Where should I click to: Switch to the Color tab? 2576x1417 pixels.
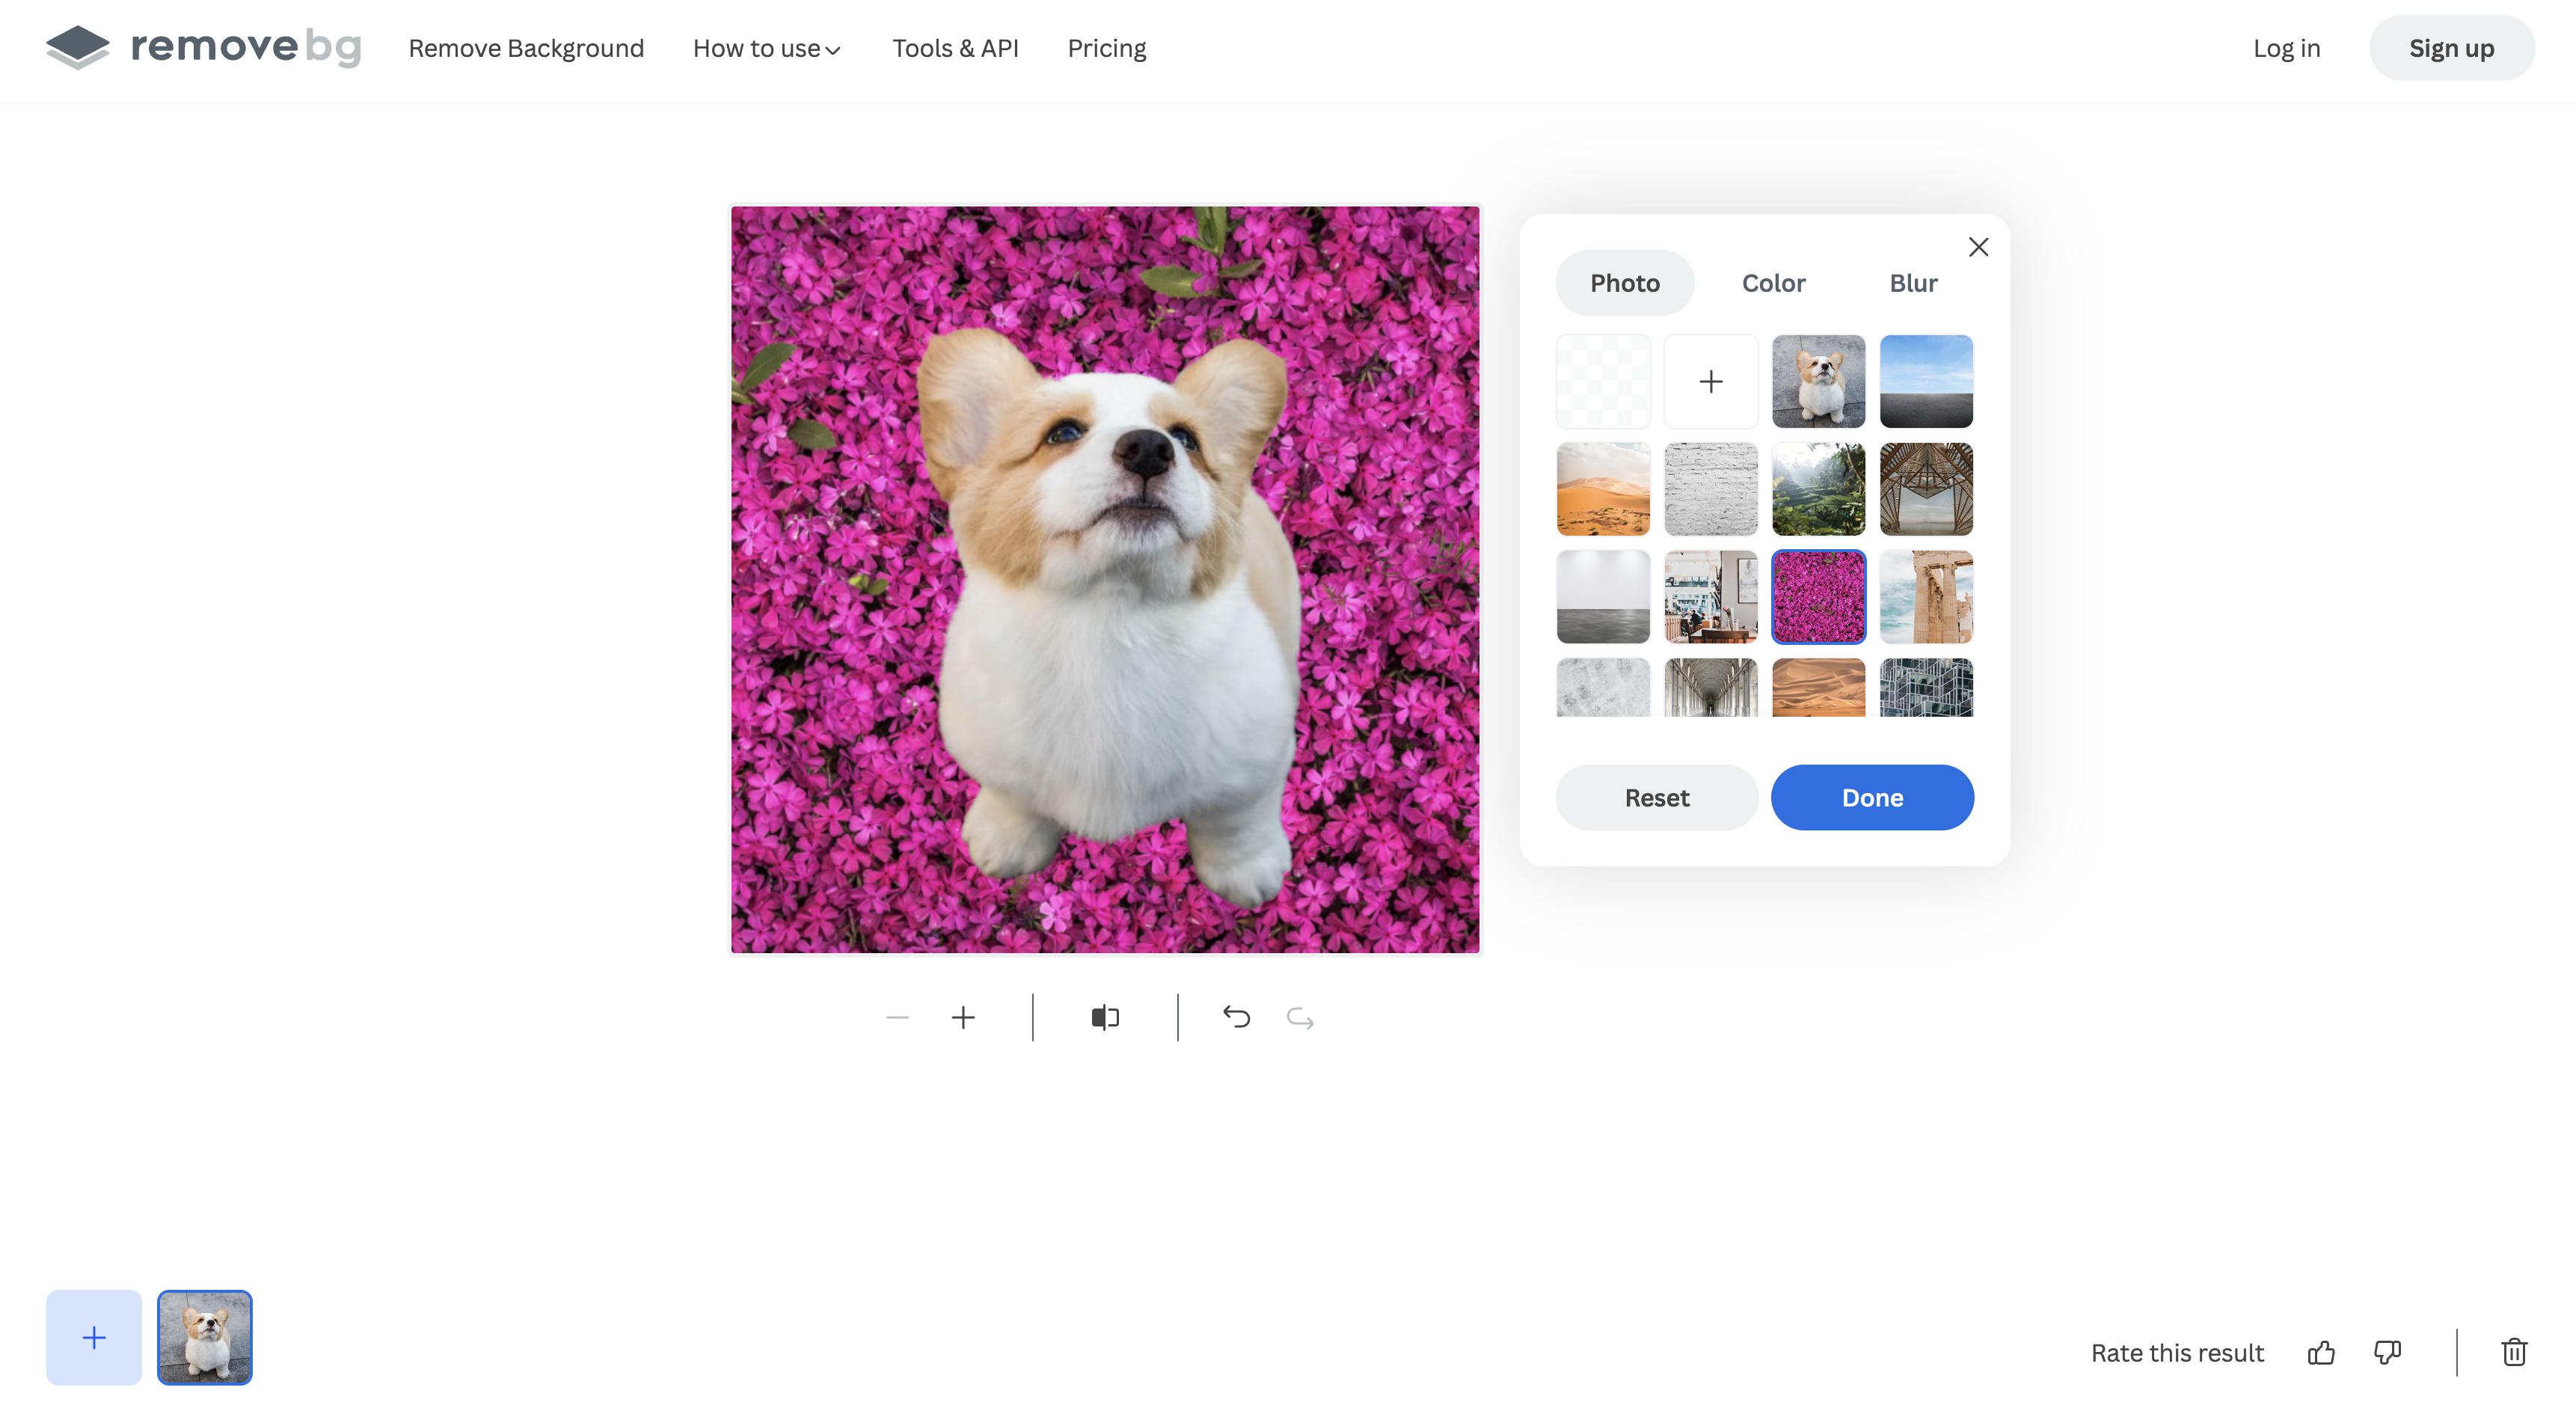1773,283
